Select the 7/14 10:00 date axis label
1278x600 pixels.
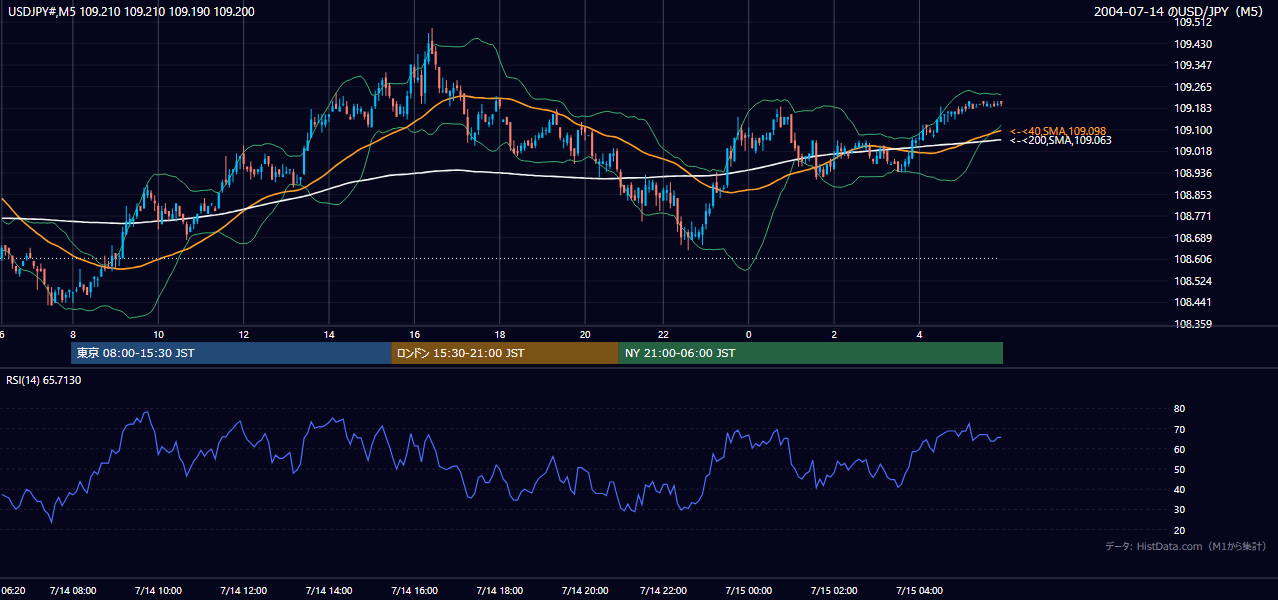click(x=159, y=591)
